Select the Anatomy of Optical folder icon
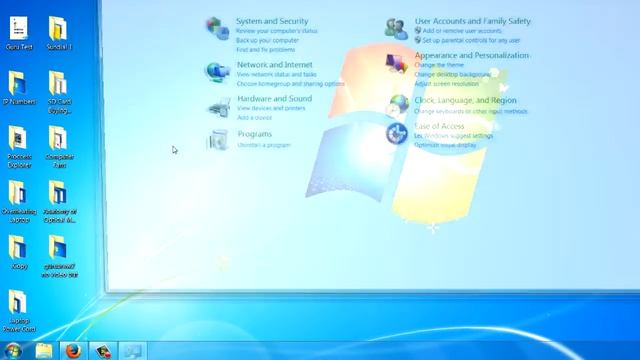Screen dimensions: 640x360 pos(58,193)
